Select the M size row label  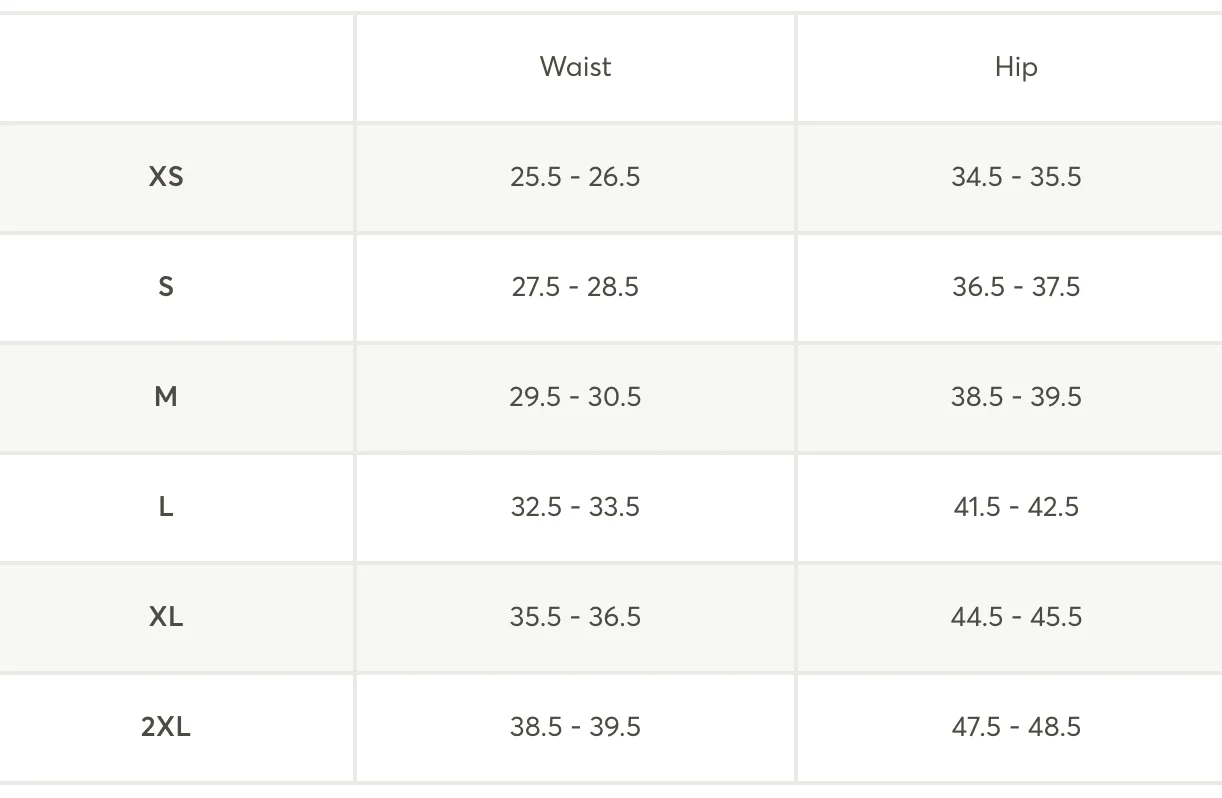tap(166, 397)
